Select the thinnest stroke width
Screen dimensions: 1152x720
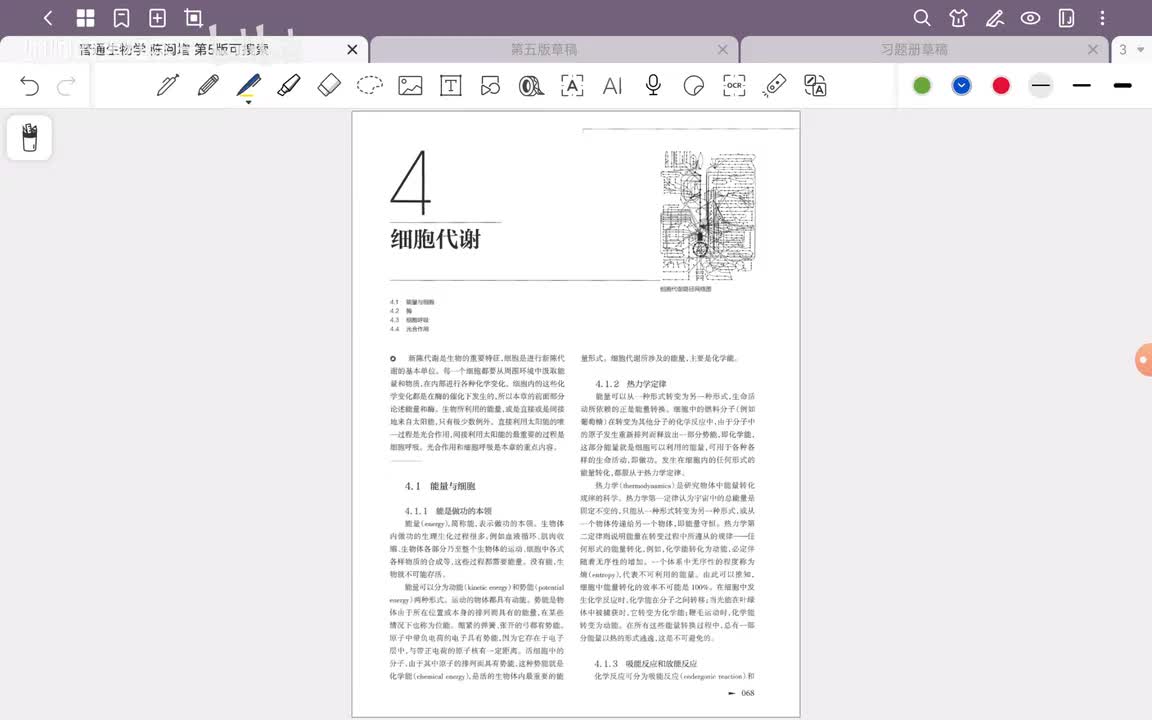click(x=1040, y=85)
